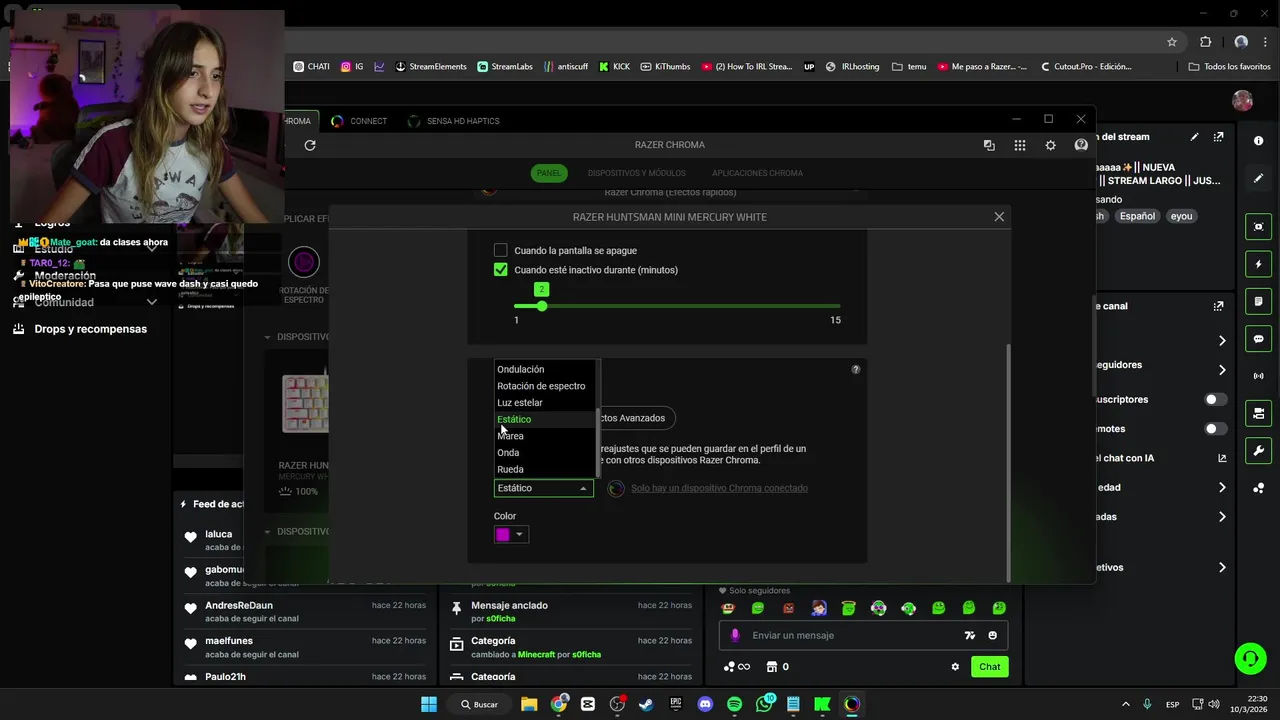Open effect help question mark icon
Screen dimensions: 1280x720
point(855,369)
